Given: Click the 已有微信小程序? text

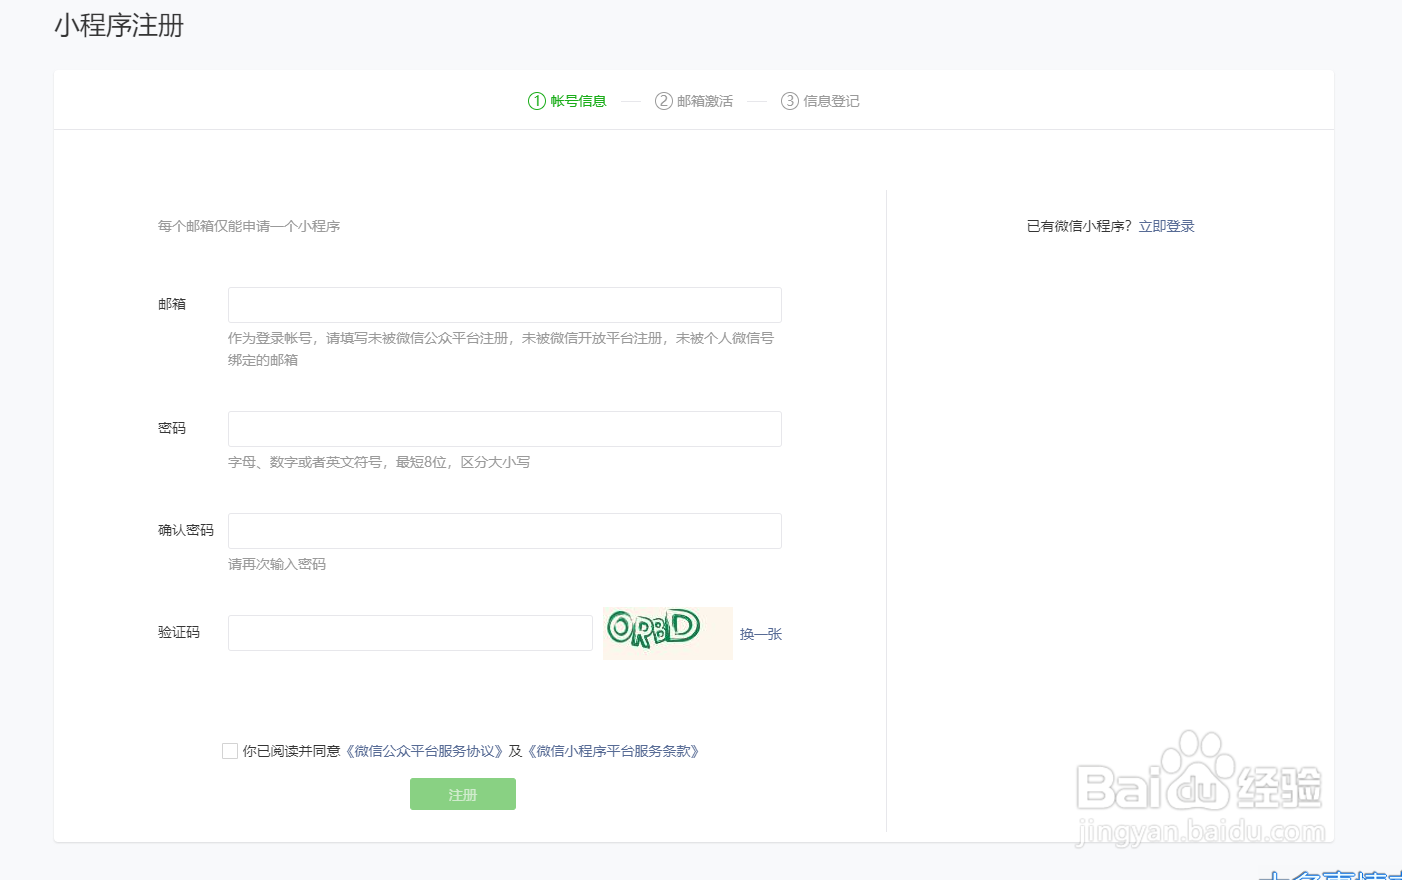Looking at the screenshot, I should click(1079, 226).
